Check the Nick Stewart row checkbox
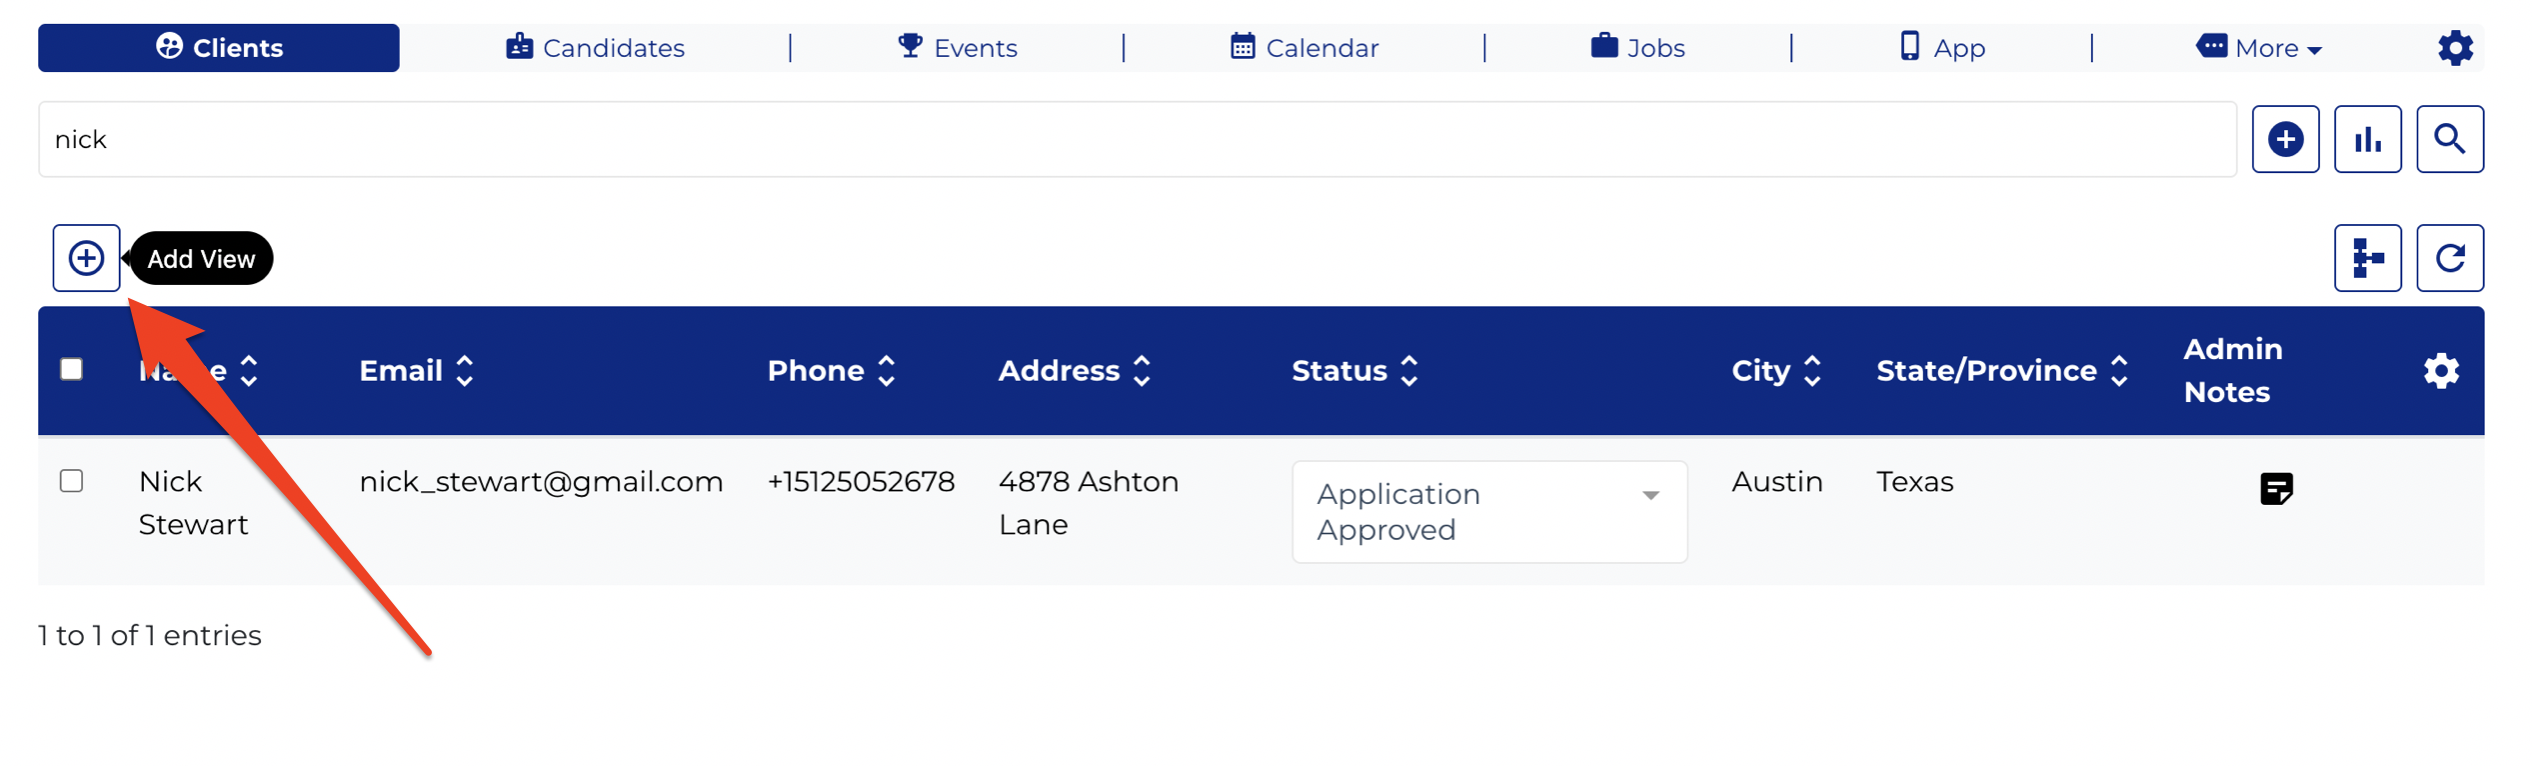The height and width of the screenshot is (766, 2532). pyautogui.click(x=71, y=481)
